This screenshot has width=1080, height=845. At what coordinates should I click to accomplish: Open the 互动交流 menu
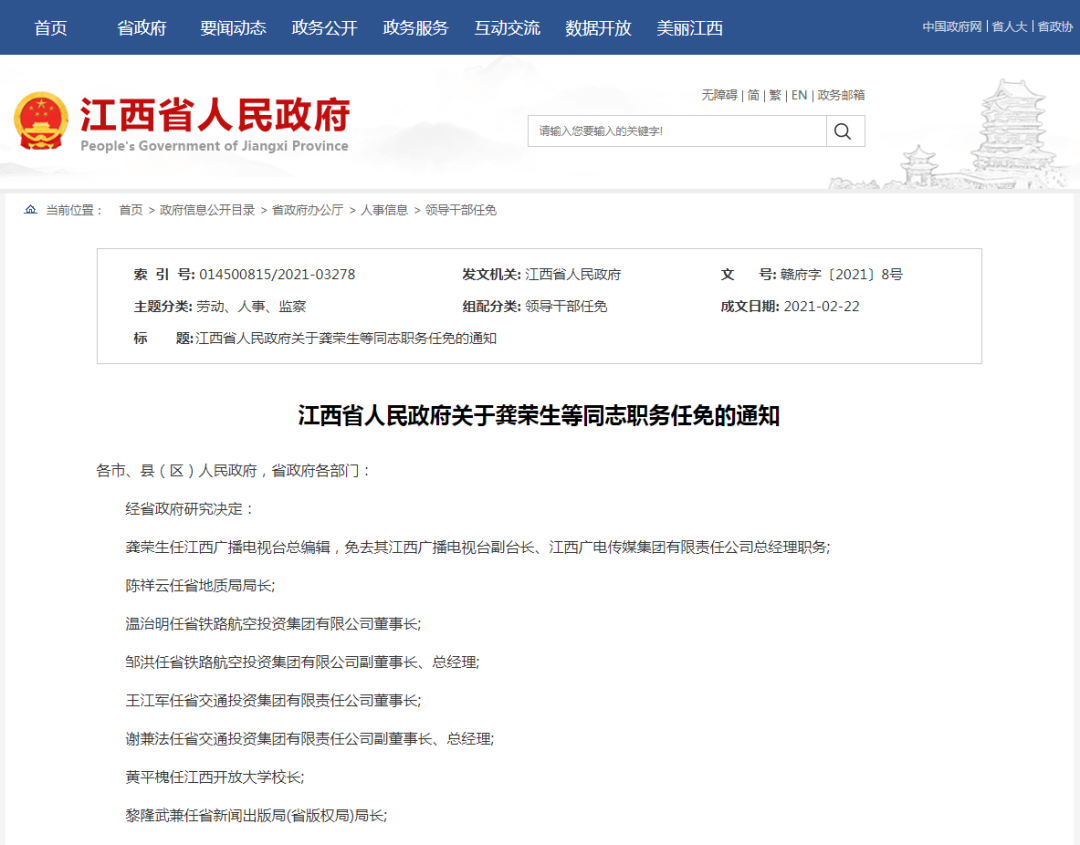[507, 28]
